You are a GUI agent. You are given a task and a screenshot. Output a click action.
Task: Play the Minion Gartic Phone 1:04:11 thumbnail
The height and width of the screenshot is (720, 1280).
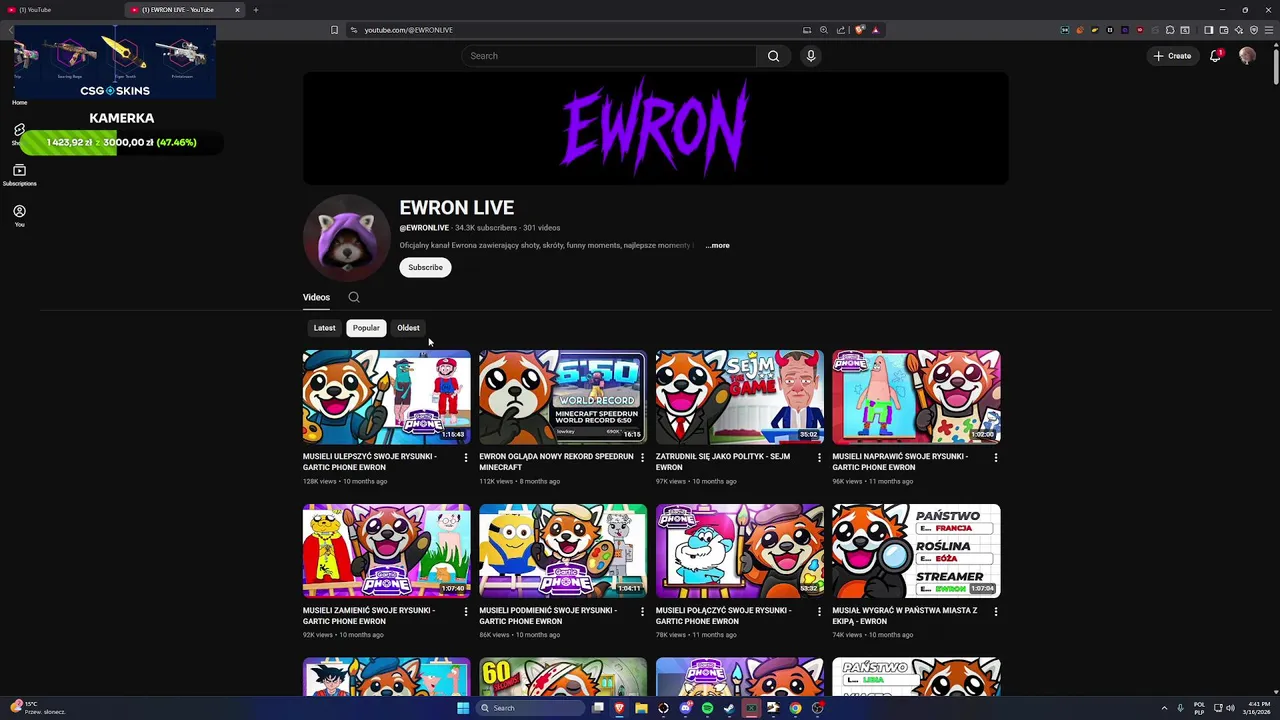[x=563, y=551]
